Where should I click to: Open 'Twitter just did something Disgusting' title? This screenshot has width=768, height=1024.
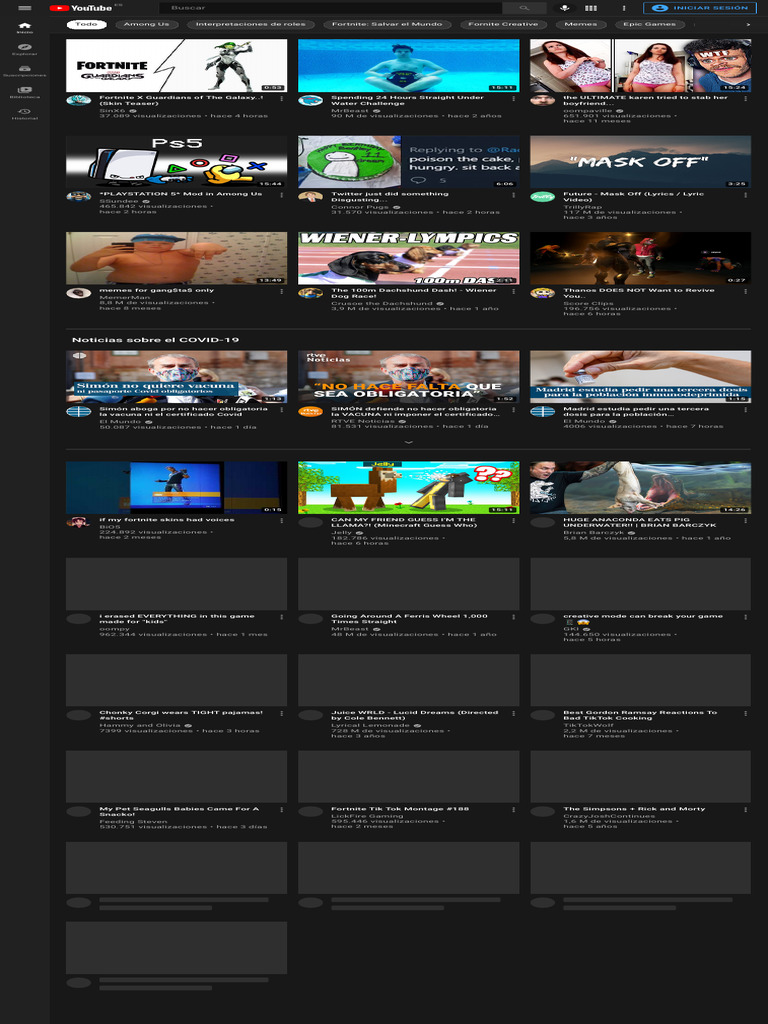click(390, 197)
